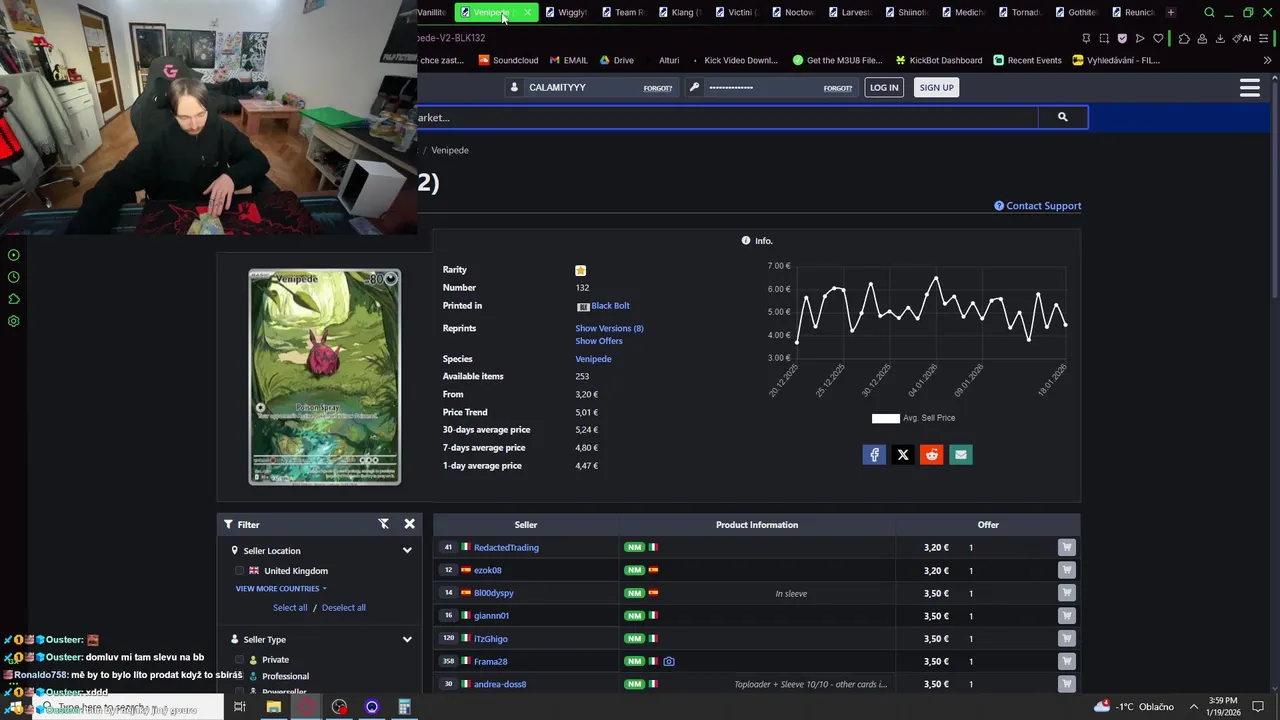1280x720 pixels.
Task: Clear all filters with the crossed-funnel icon
Action: pyautogui.click(x=383, y=524)
